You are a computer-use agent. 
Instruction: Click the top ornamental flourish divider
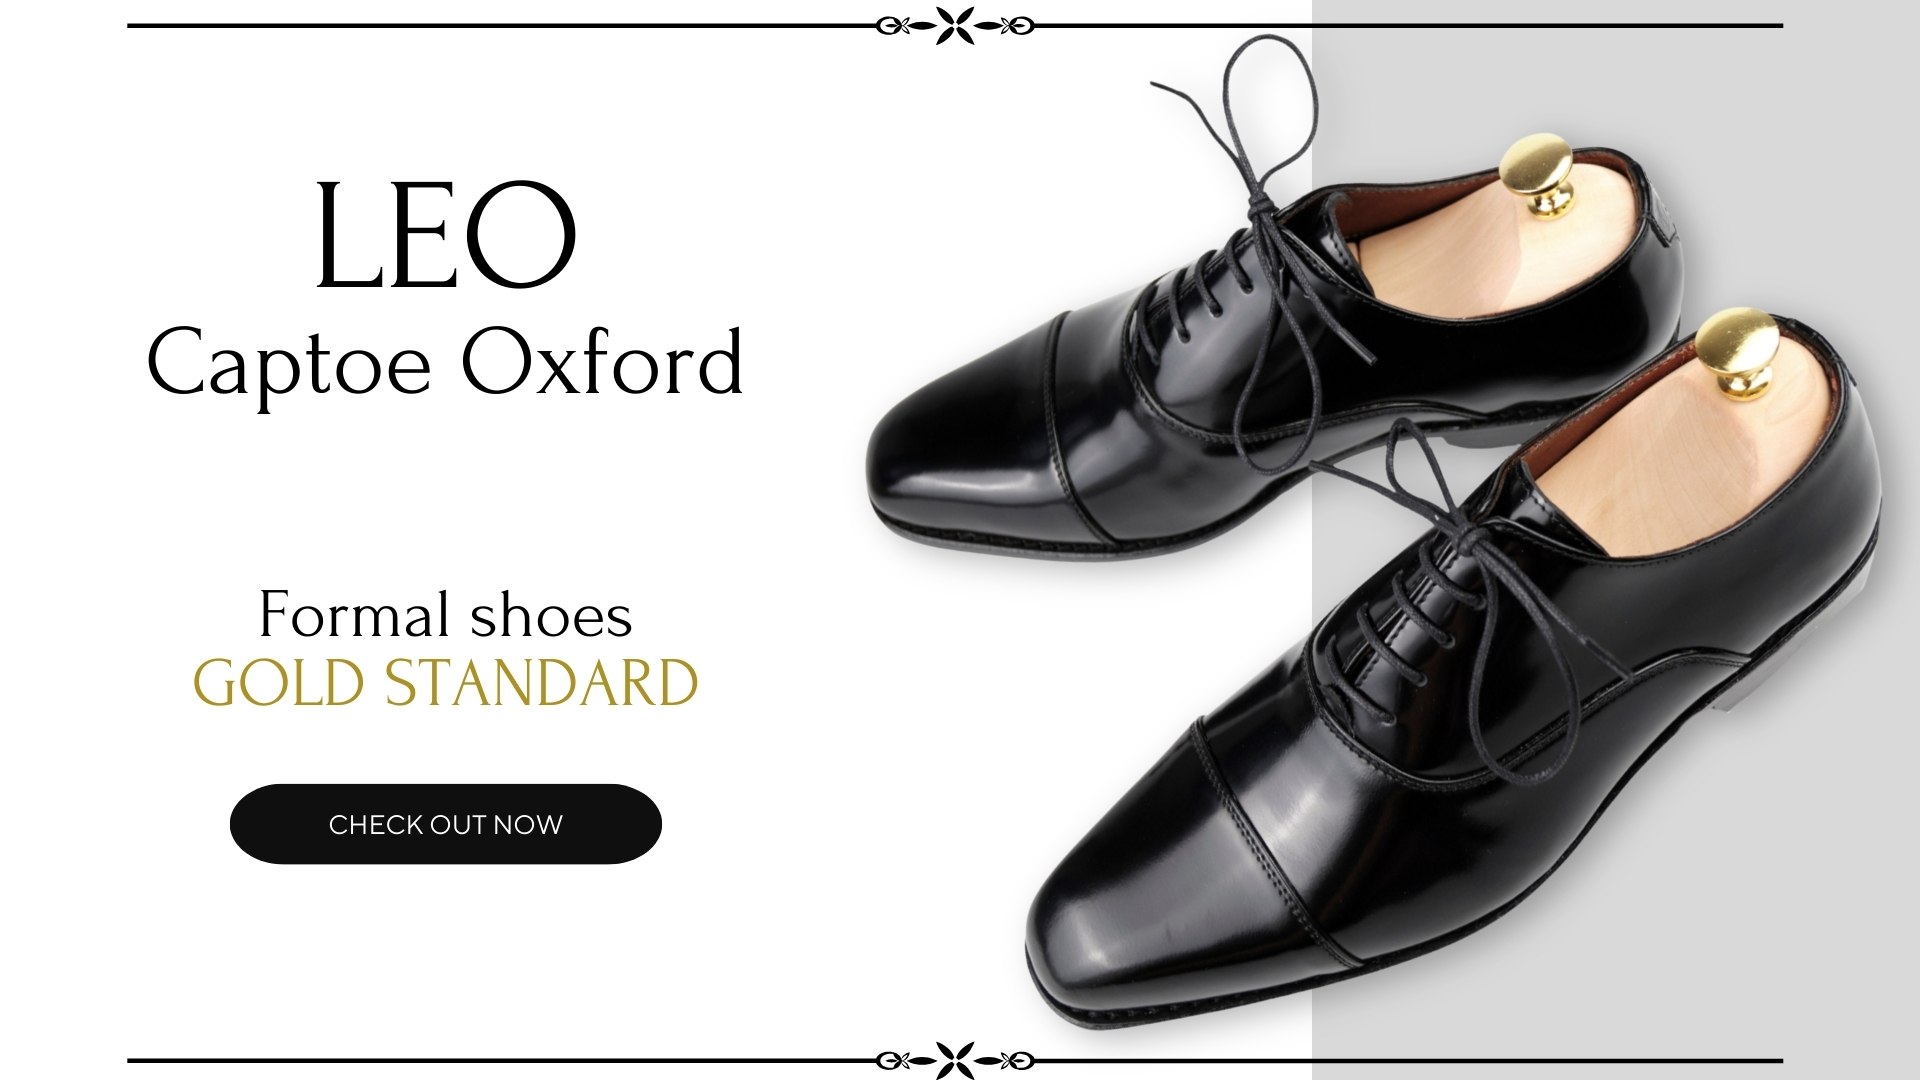(955, 26)
